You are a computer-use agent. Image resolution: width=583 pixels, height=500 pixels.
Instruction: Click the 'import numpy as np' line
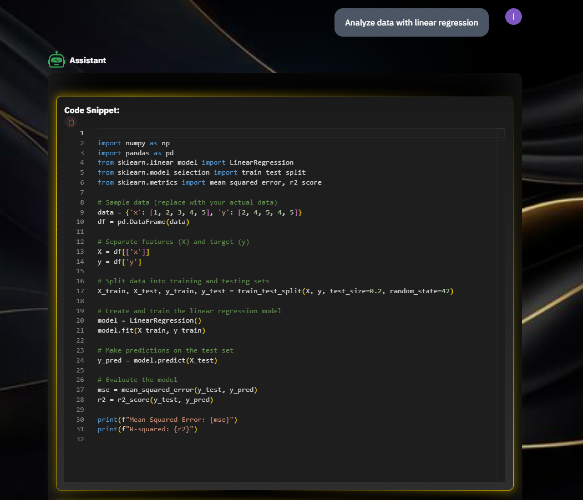coord(133,143)
